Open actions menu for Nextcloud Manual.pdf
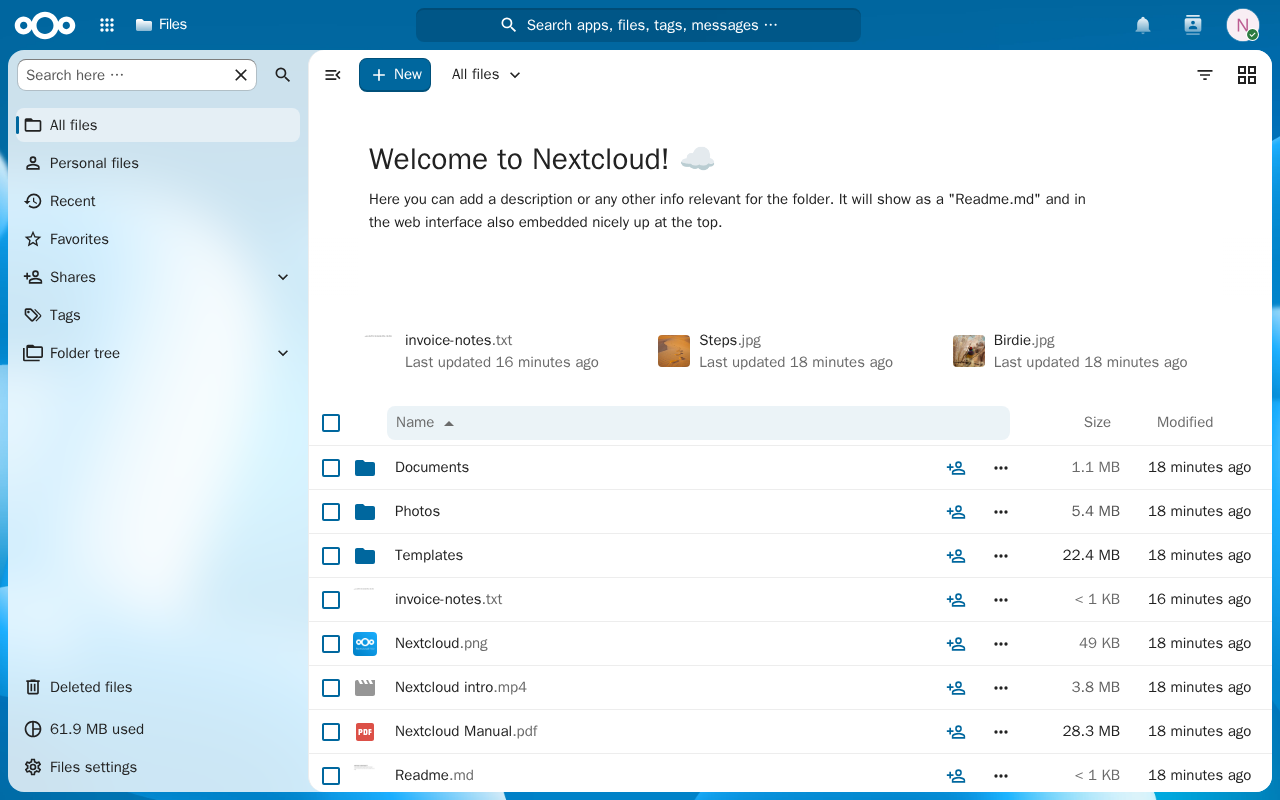This screenshot has height=800, width=1280. [x=1001, y=732]
